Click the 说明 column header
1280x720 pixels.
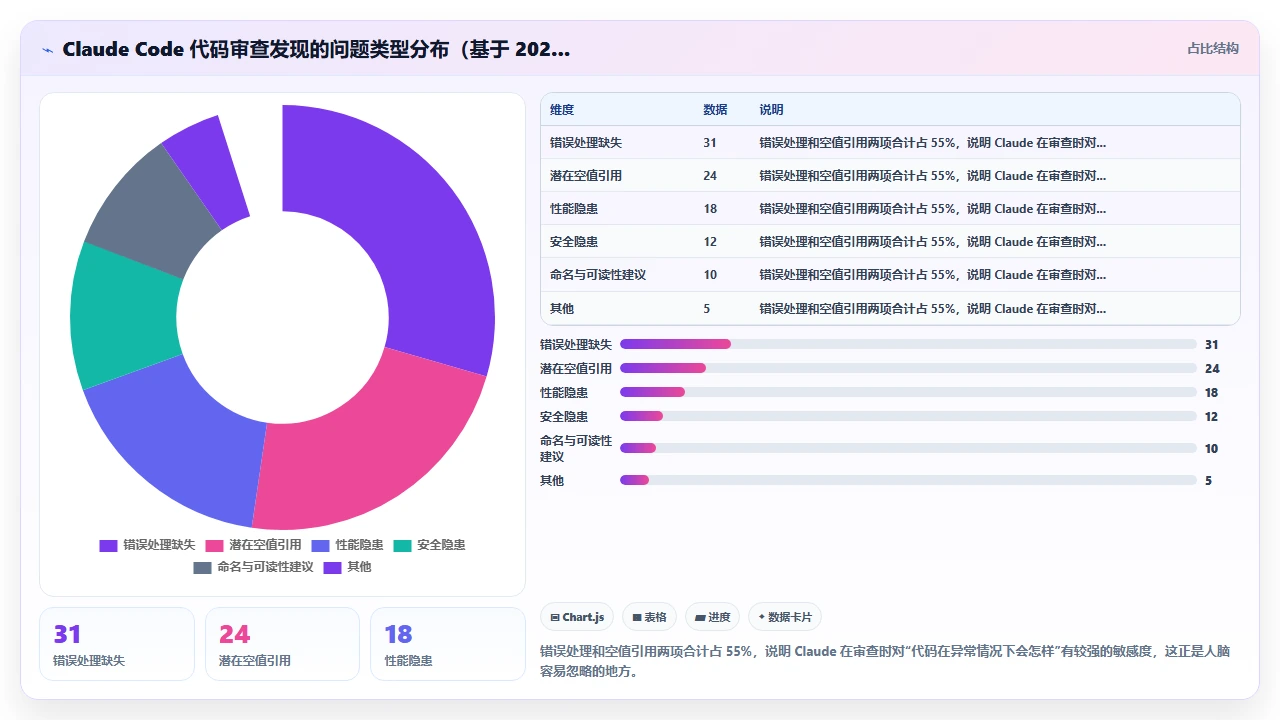[x=771, y=109]
